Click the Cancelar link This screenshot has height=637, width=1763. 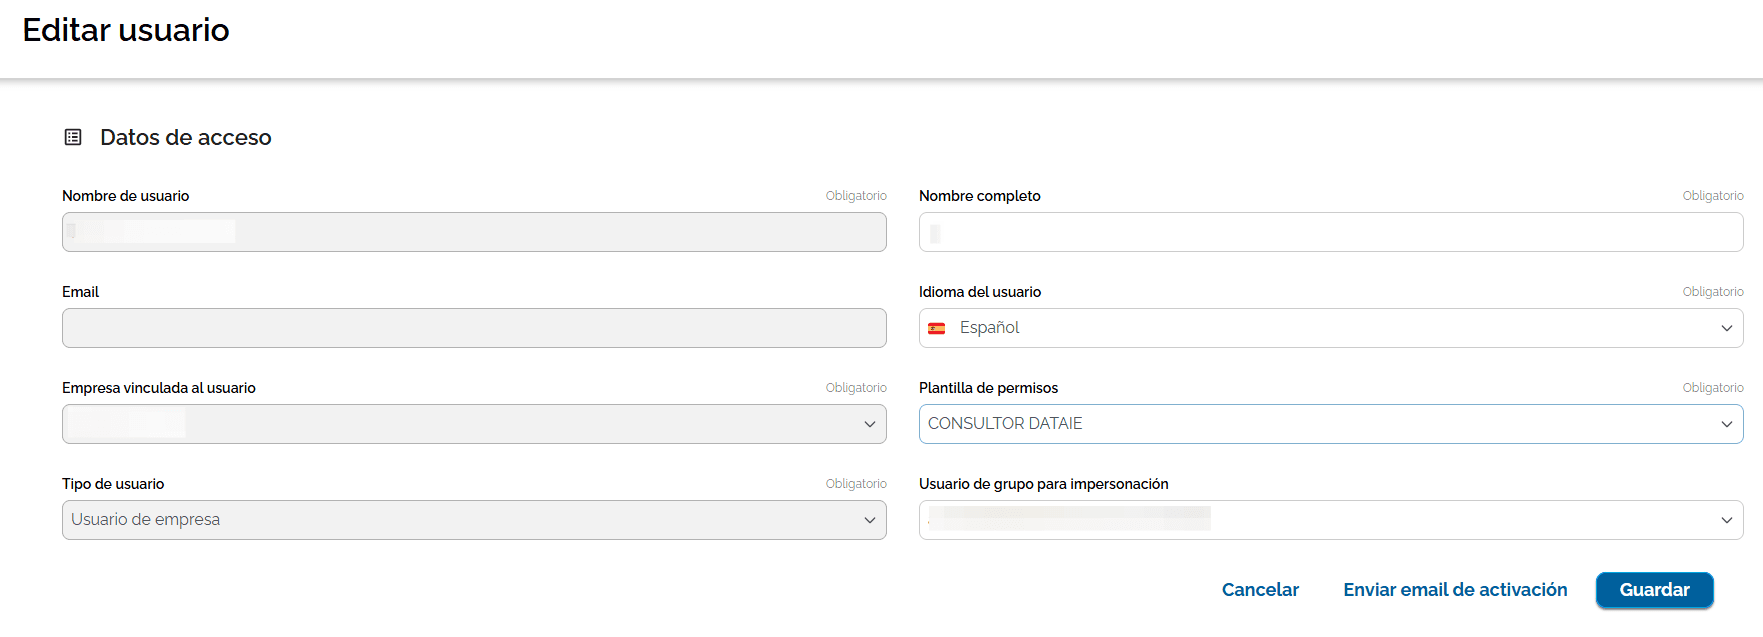[1260, 590]
